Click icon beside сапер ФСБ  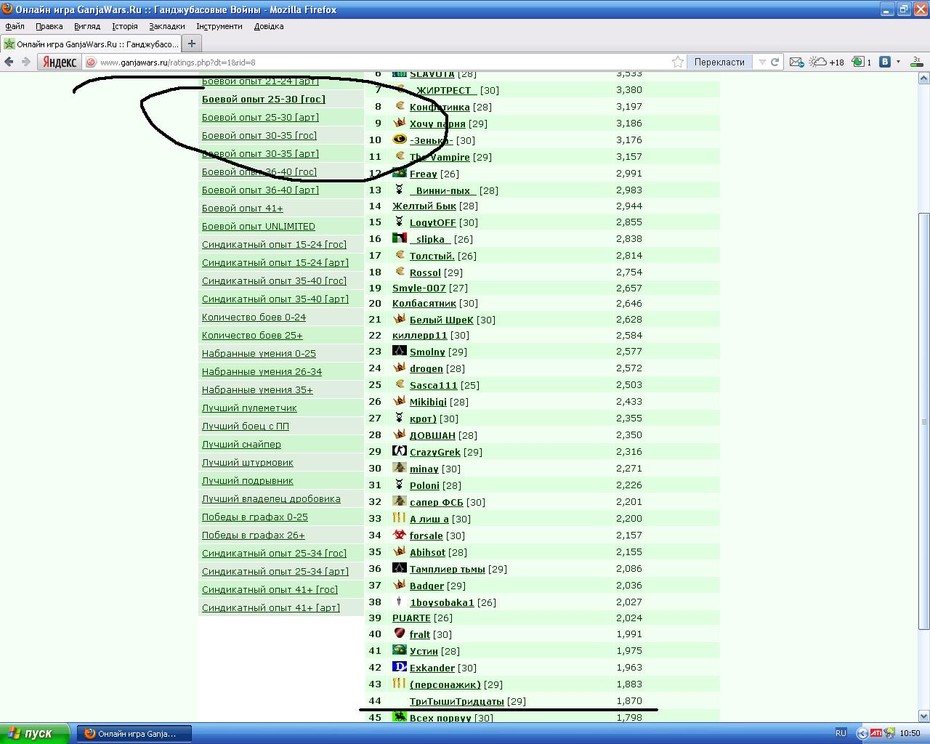pyautogui.click(x=399, y=501)
